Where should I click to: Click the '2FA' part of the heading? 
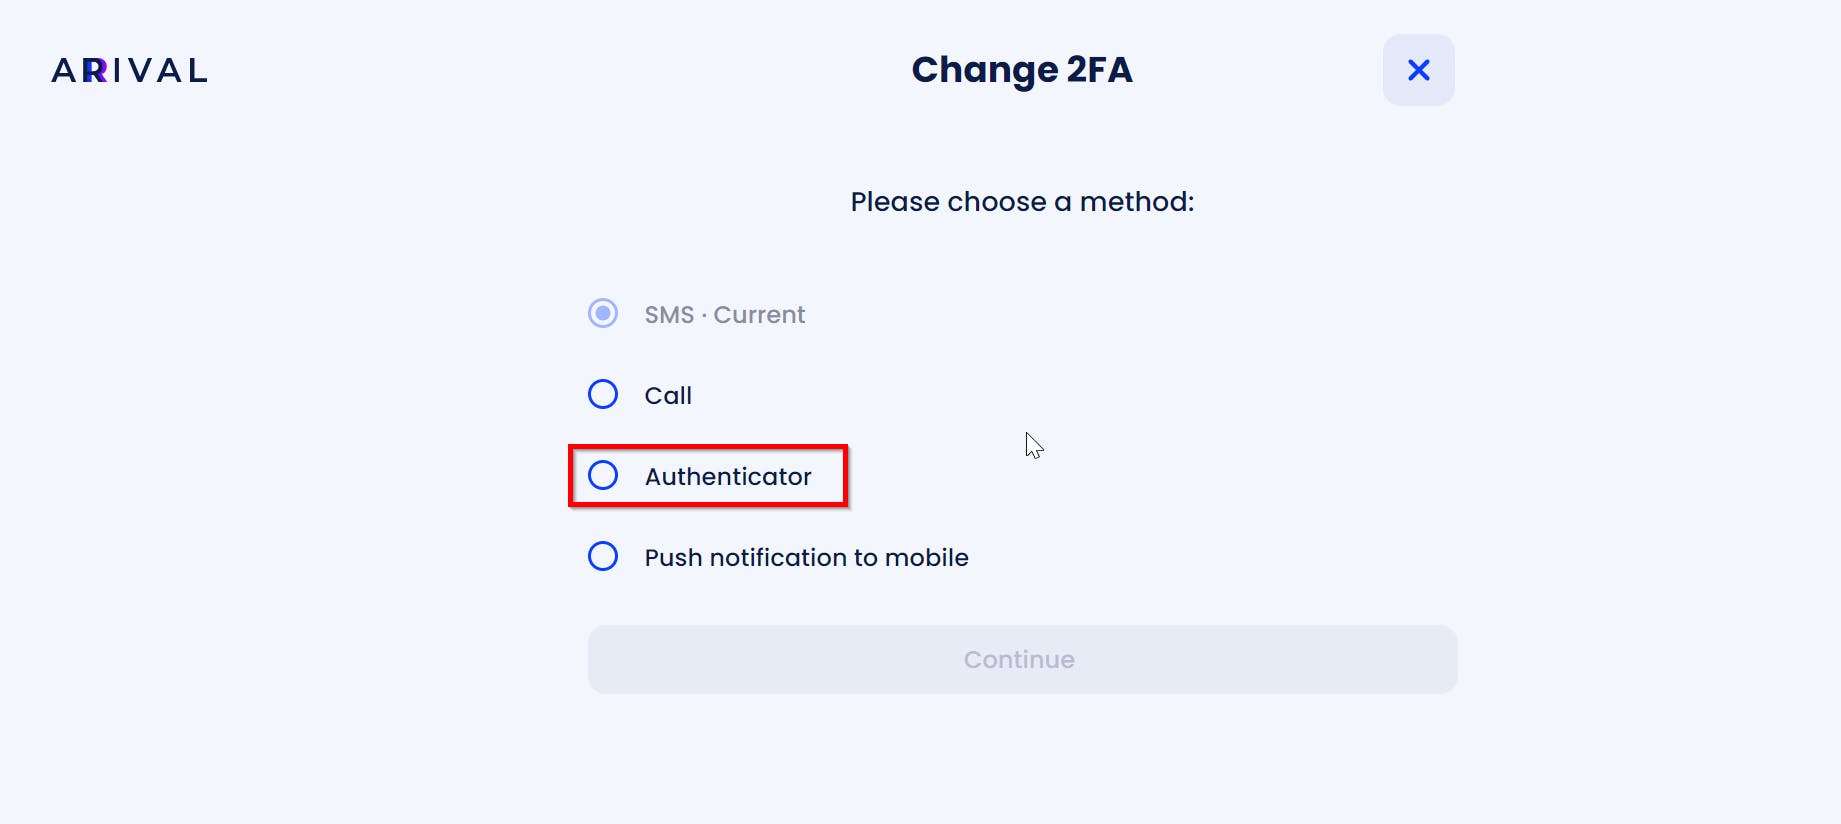(x=1099, y=70)
